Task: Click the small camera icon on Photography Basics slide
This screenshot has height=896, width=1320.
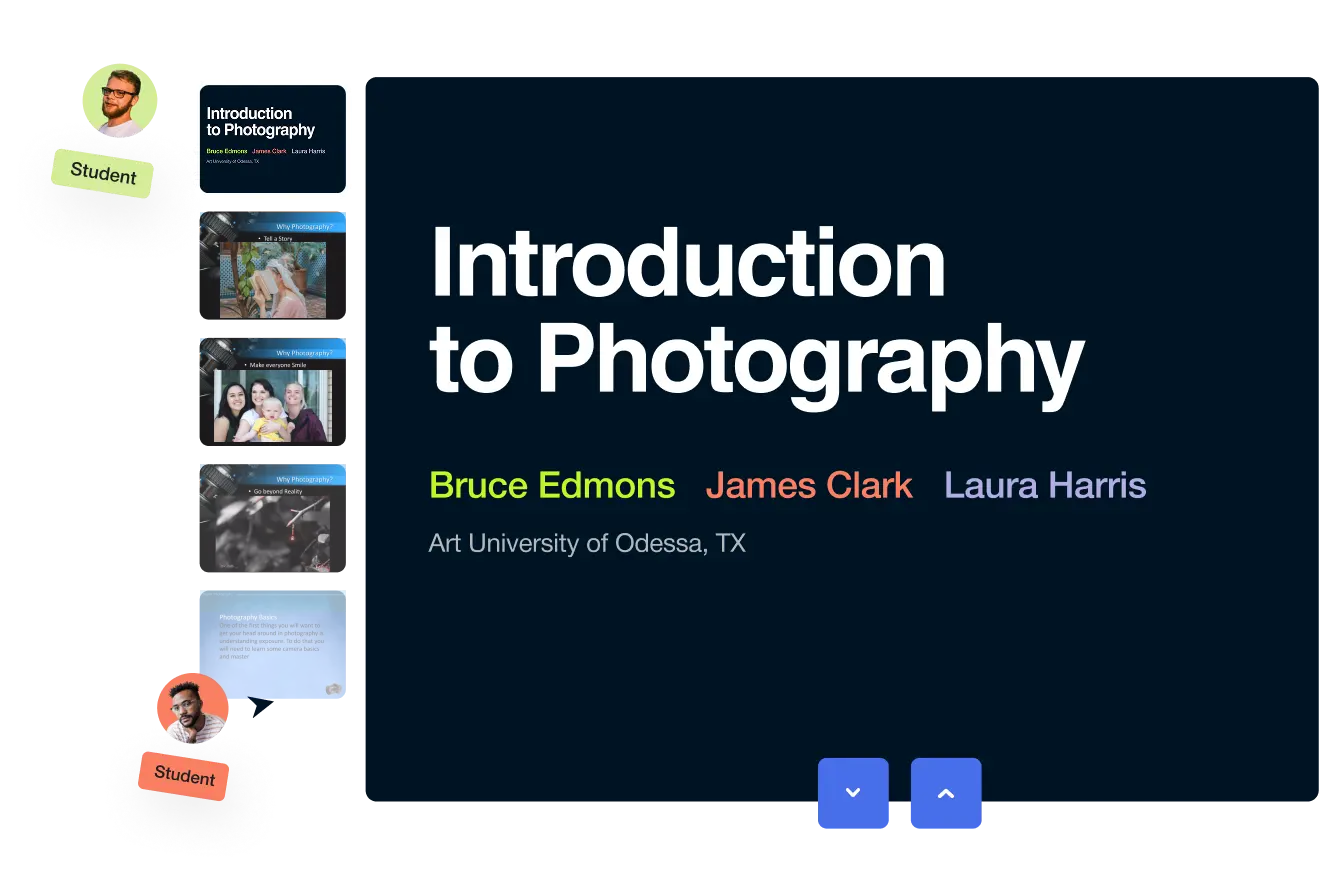Action: tap(334, 688)
